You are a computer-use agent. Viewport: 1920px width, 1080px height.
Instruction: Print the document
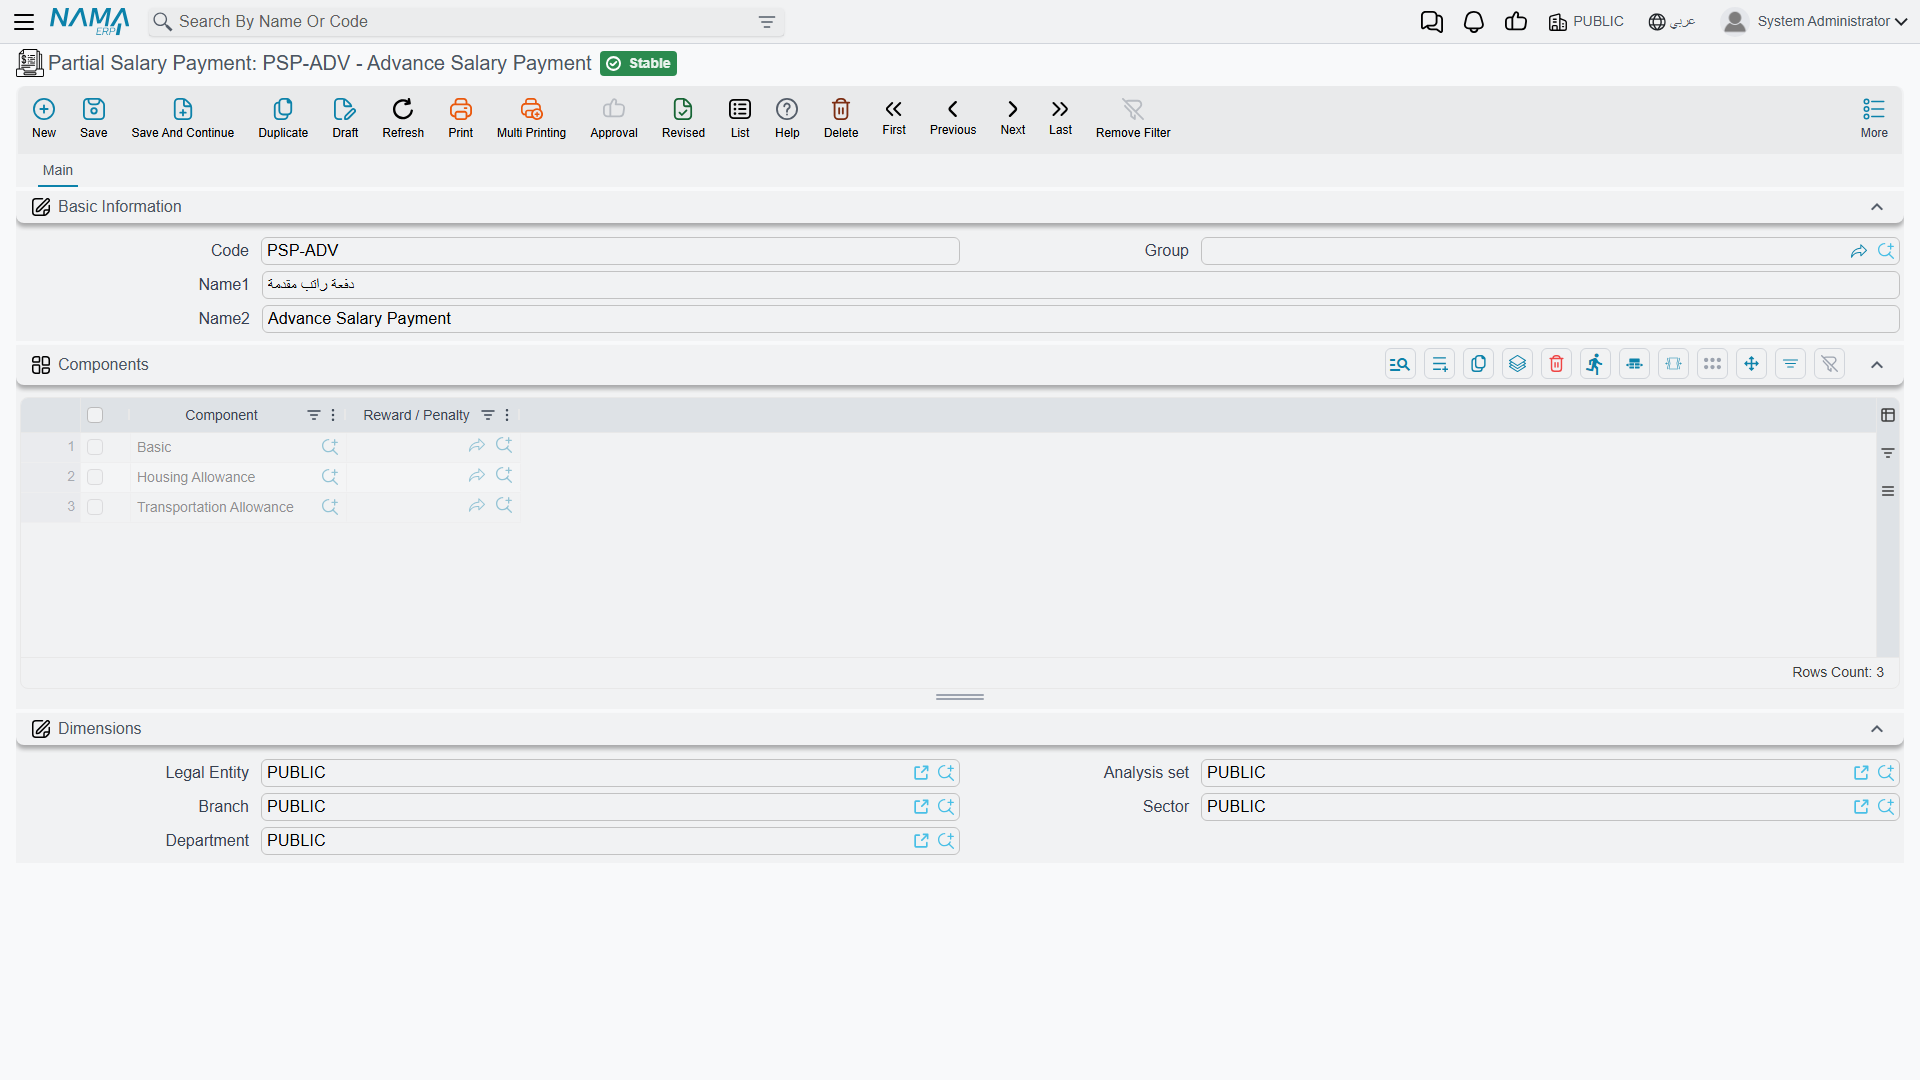tap(461, 118)
